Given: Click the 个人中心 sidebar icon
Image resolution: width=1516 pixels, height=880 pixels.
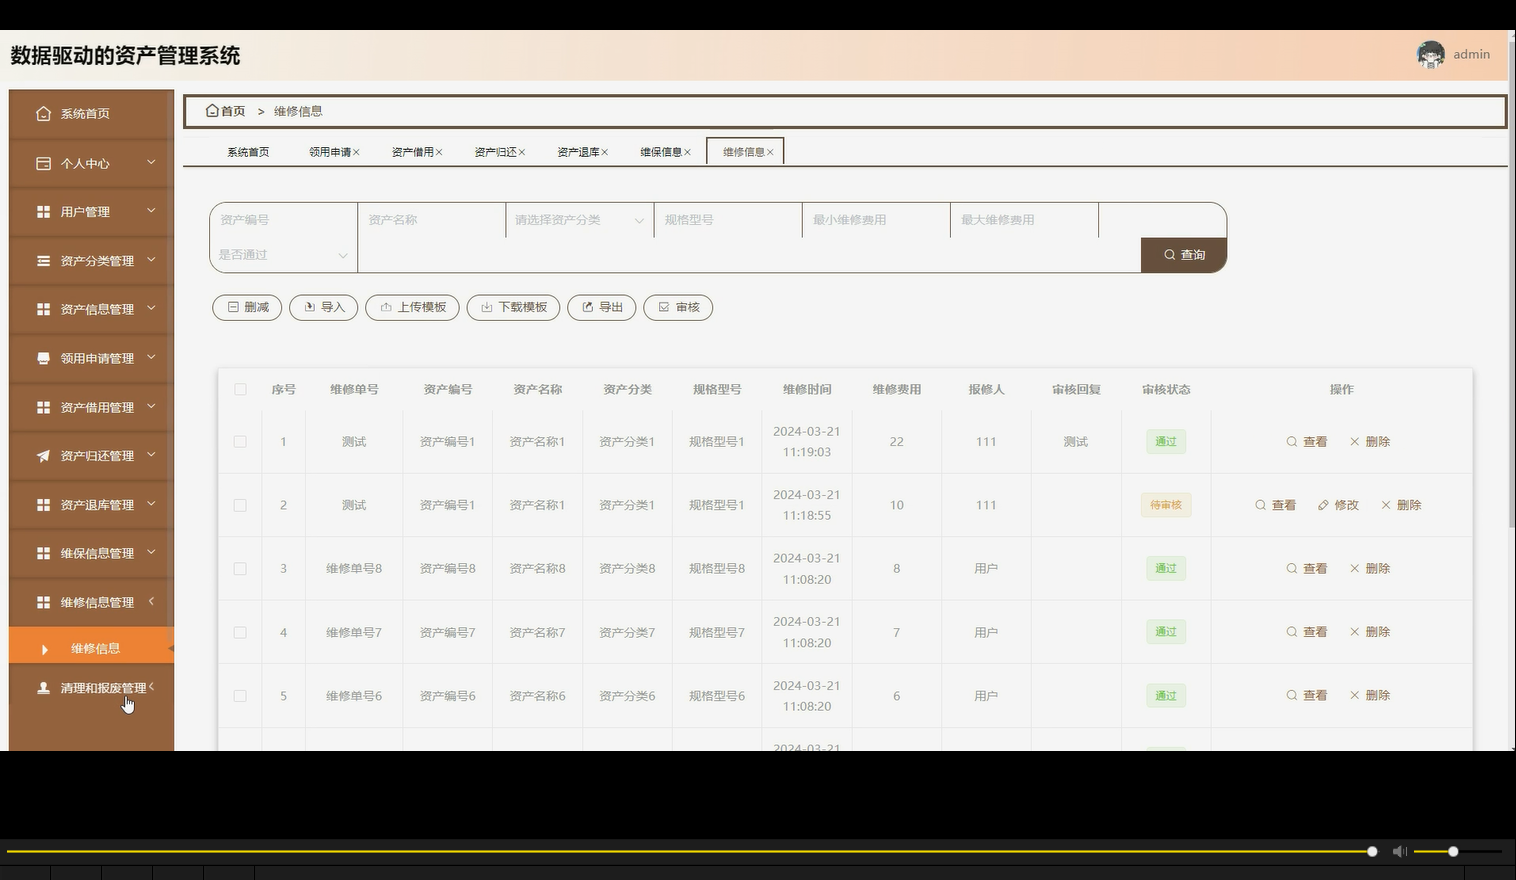Looking at the screenshot, I should coord(43,163).
